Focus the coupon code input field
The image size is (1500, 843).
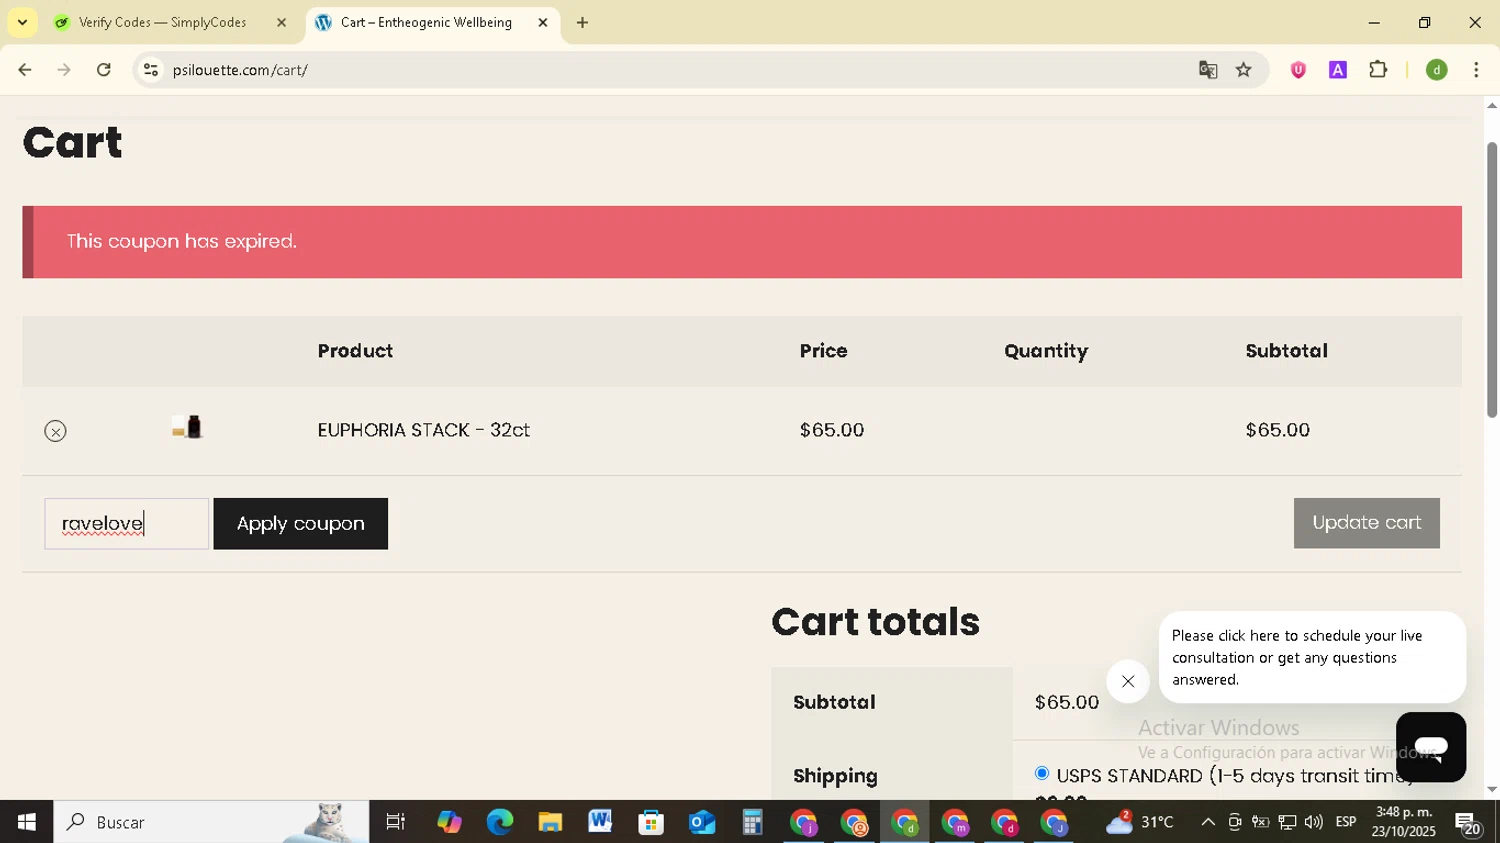tap(127, 524)
